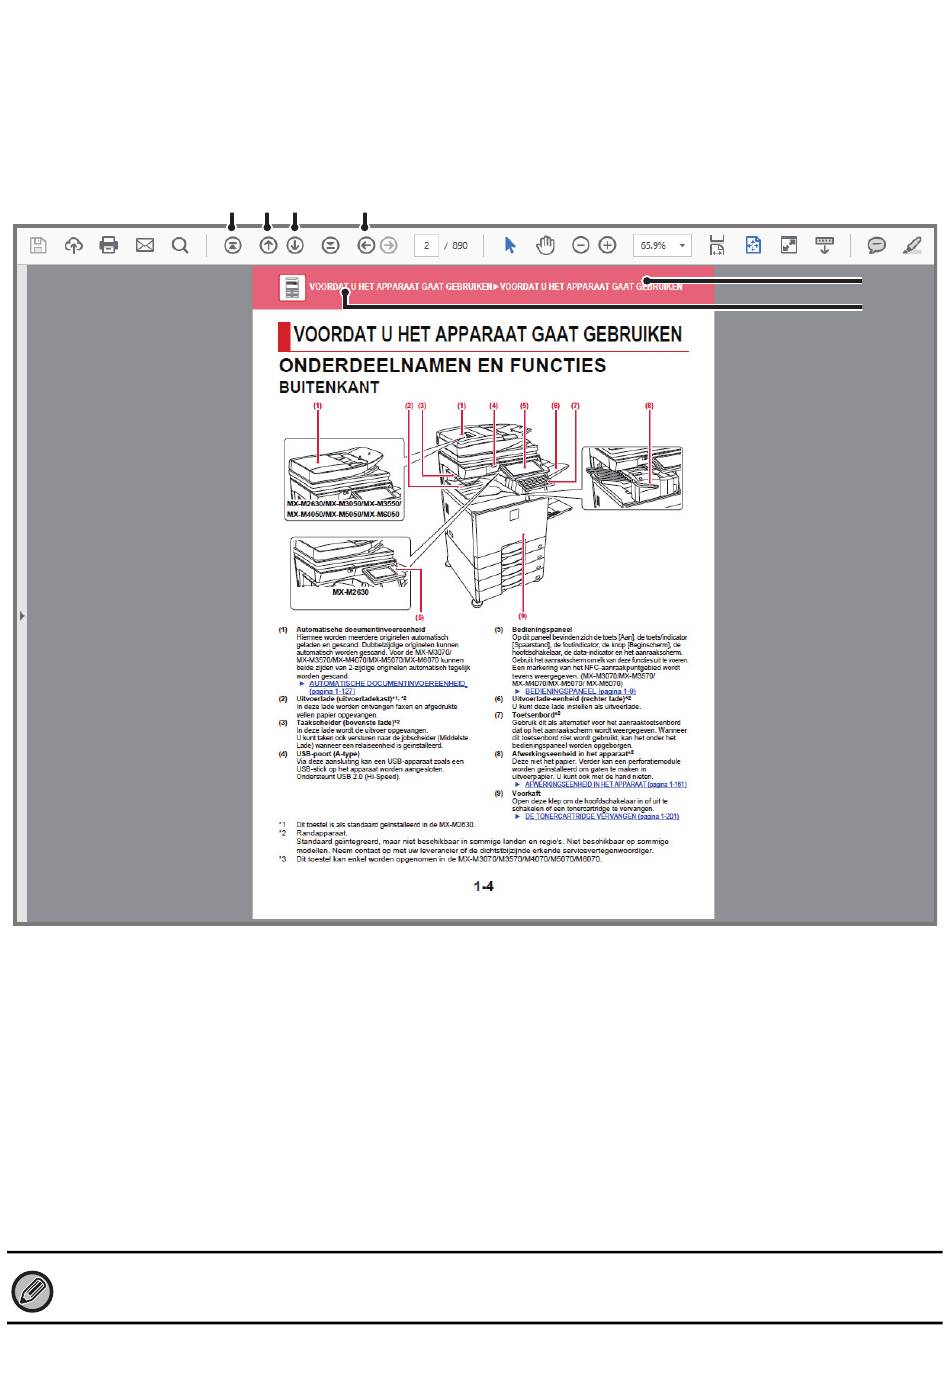Click the zoom in plus icon

607,245
